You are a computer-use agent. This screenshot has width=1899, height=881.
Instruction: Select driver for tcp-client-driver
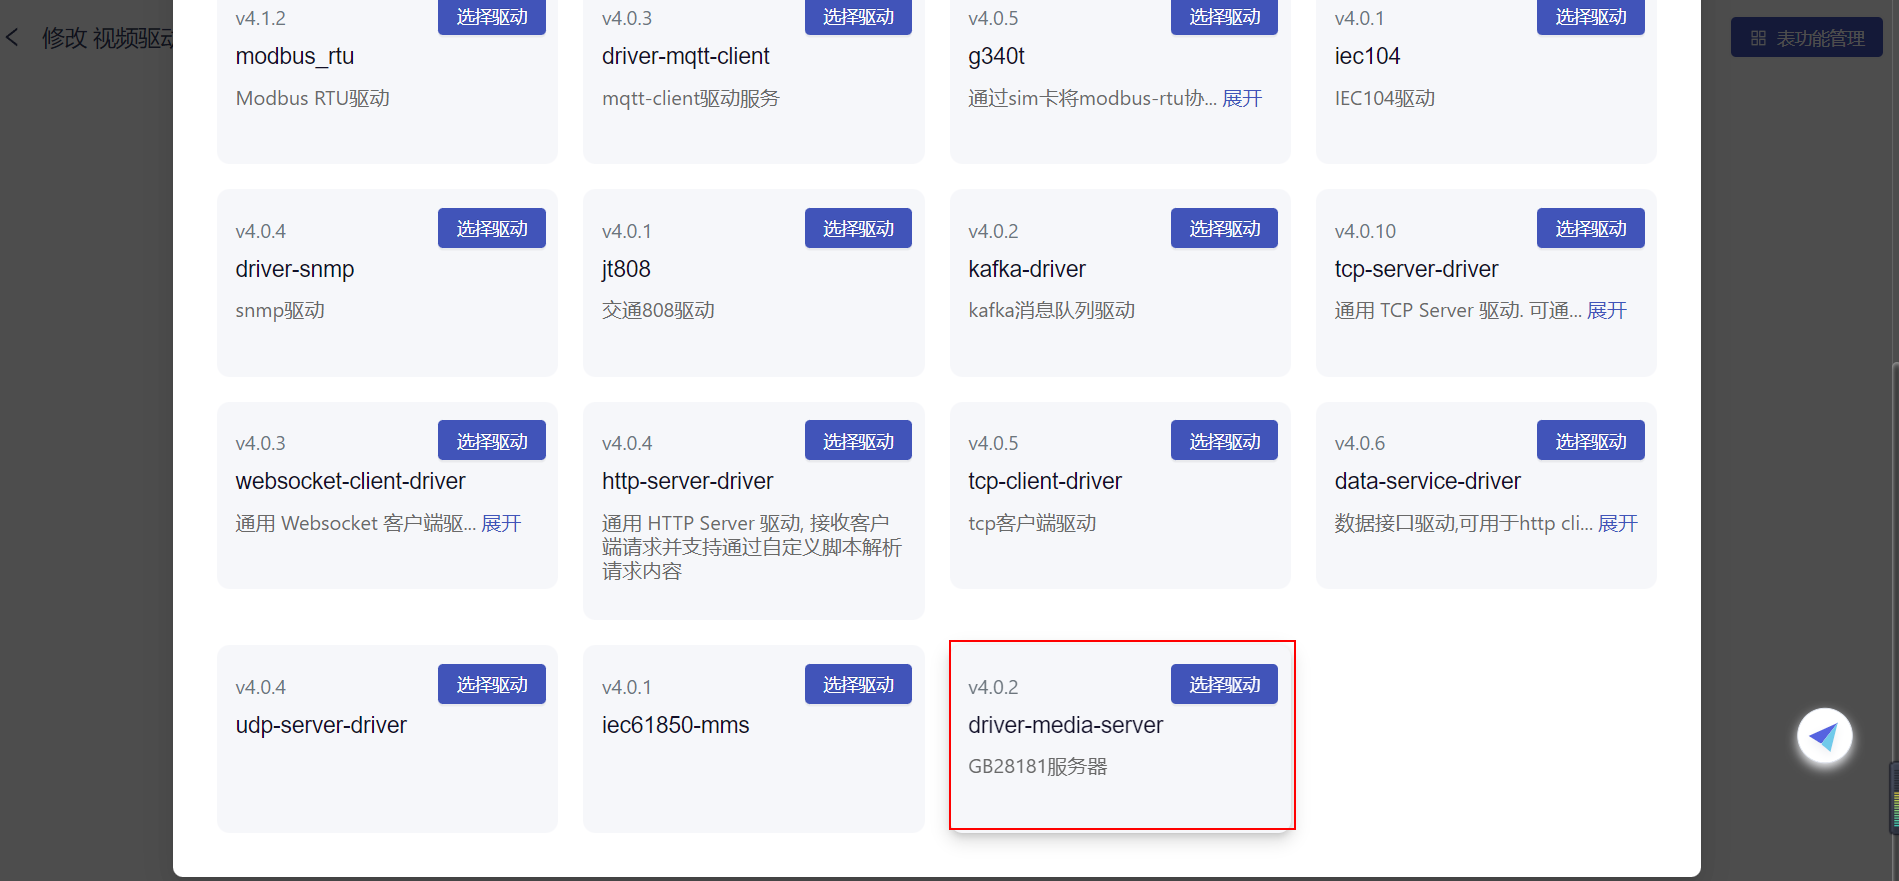click(1224, 441)
